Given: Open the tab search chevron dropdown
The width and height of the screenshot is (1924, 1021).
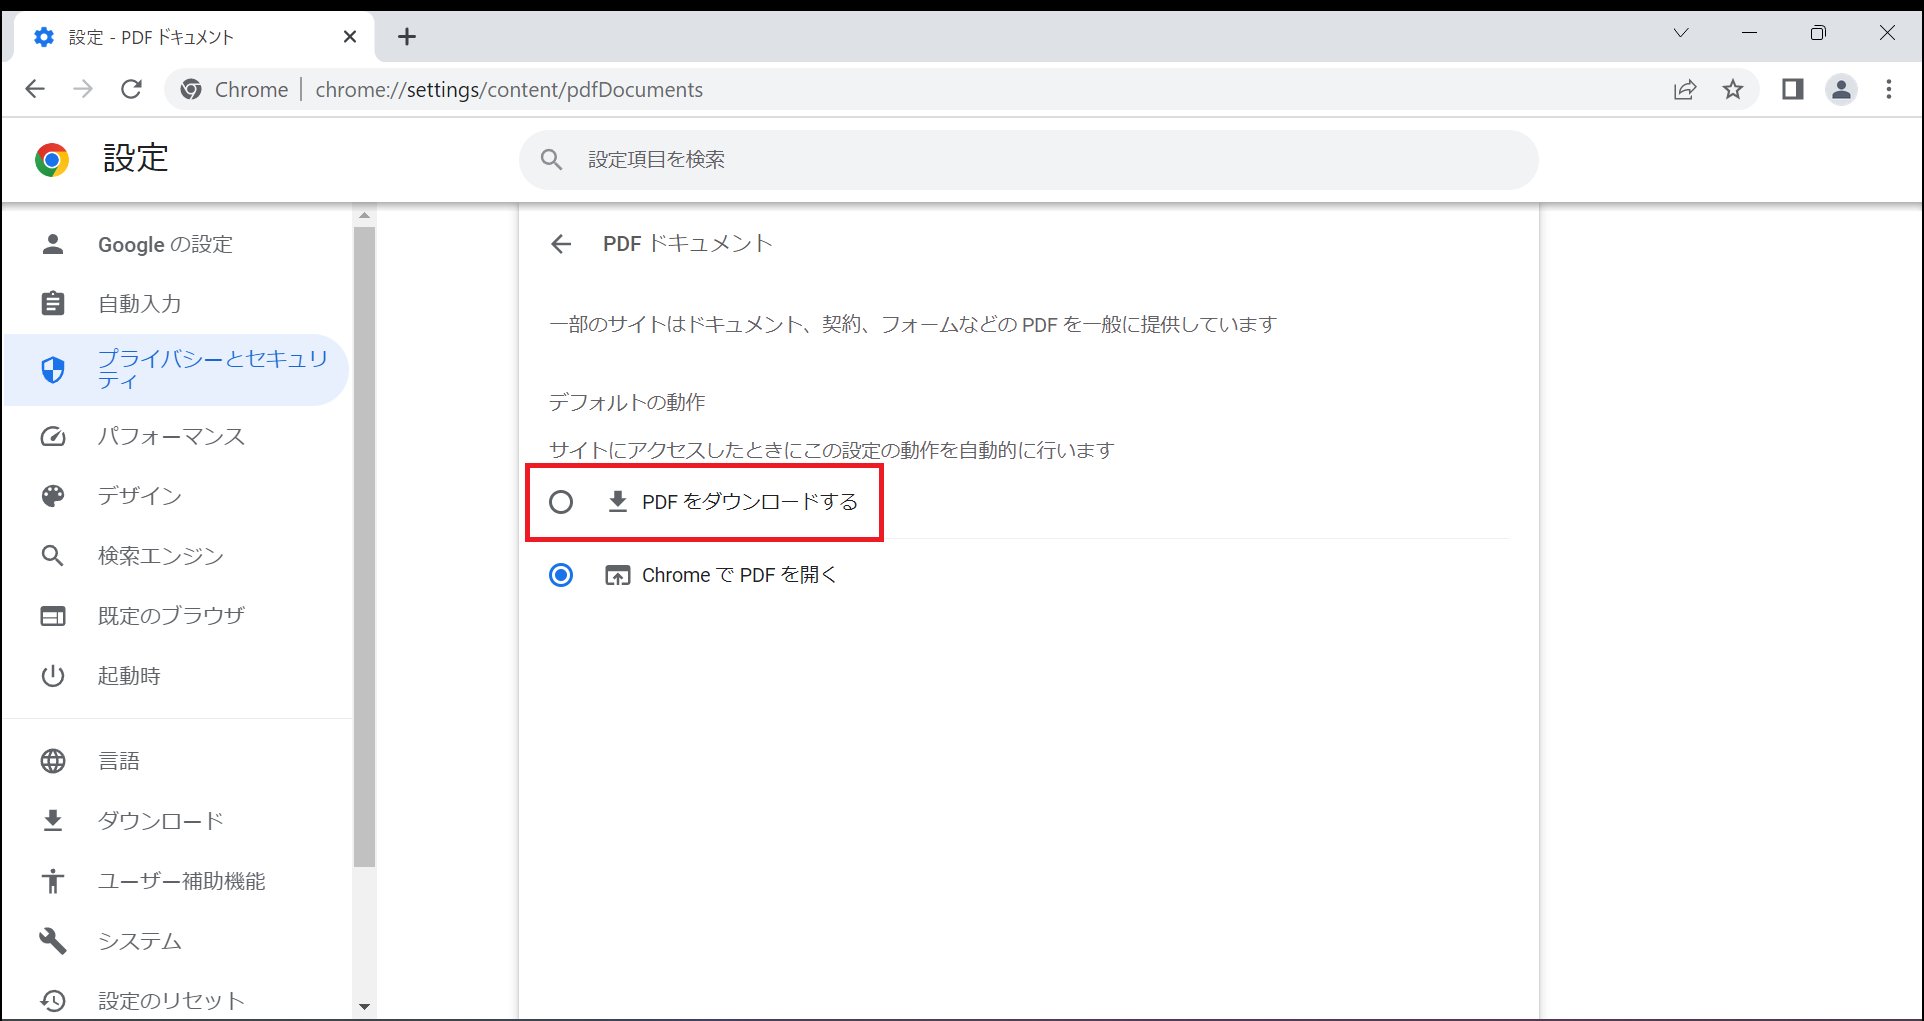Looking at the screenshot, I should point(1681,33).
